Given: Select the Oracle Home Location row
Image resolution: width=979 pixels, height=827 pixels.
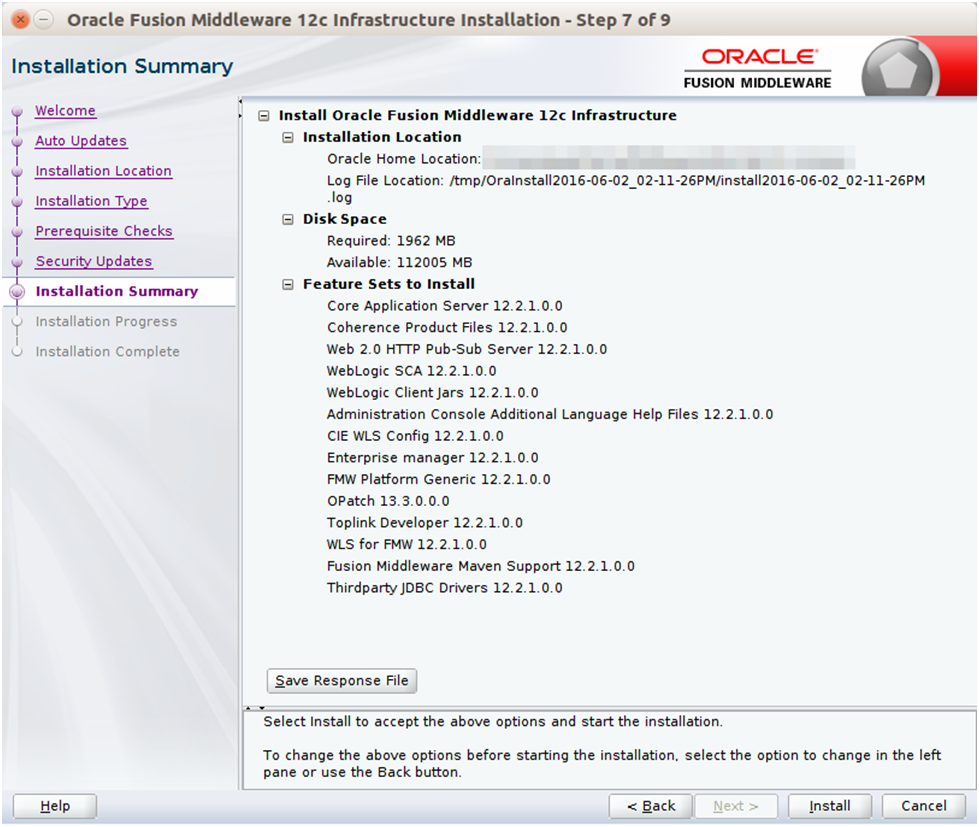Looking at the screenshot, I should coord(591,159).
